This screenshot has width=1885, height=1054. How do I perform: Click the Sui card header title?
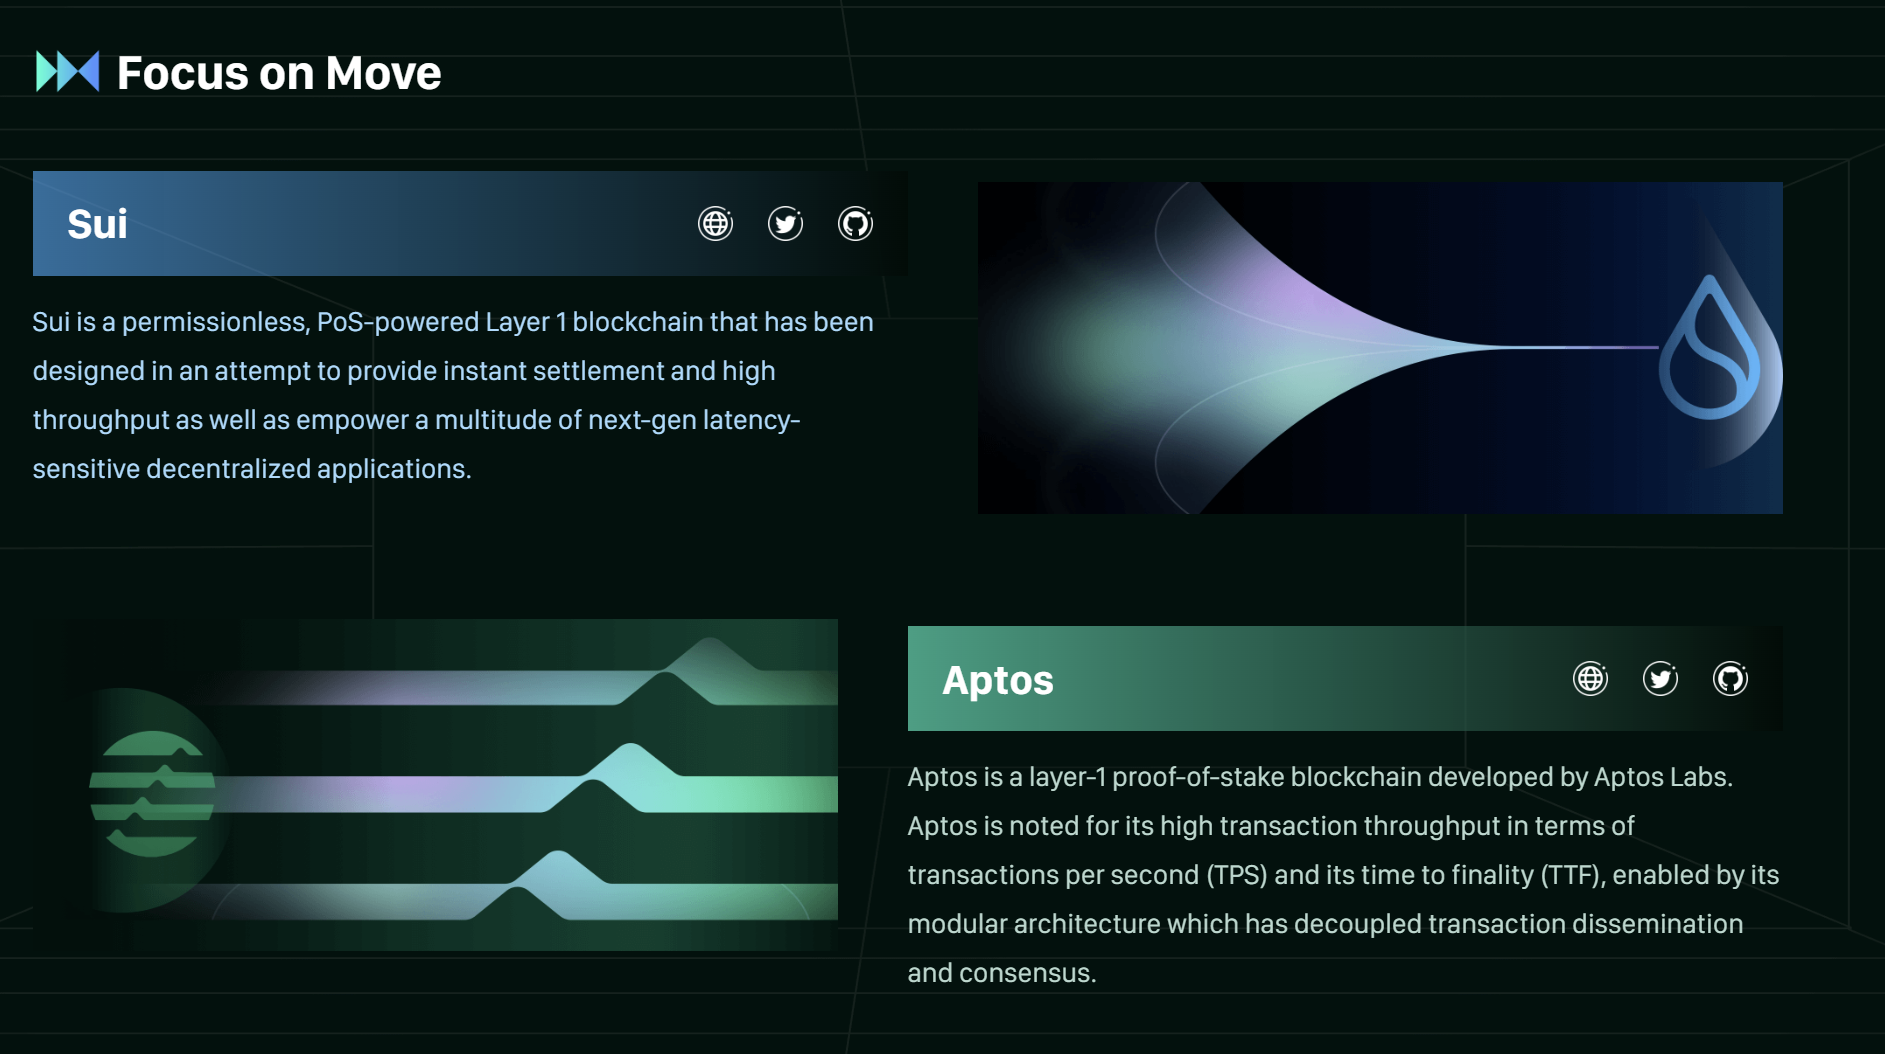click(x=97, y=224)
